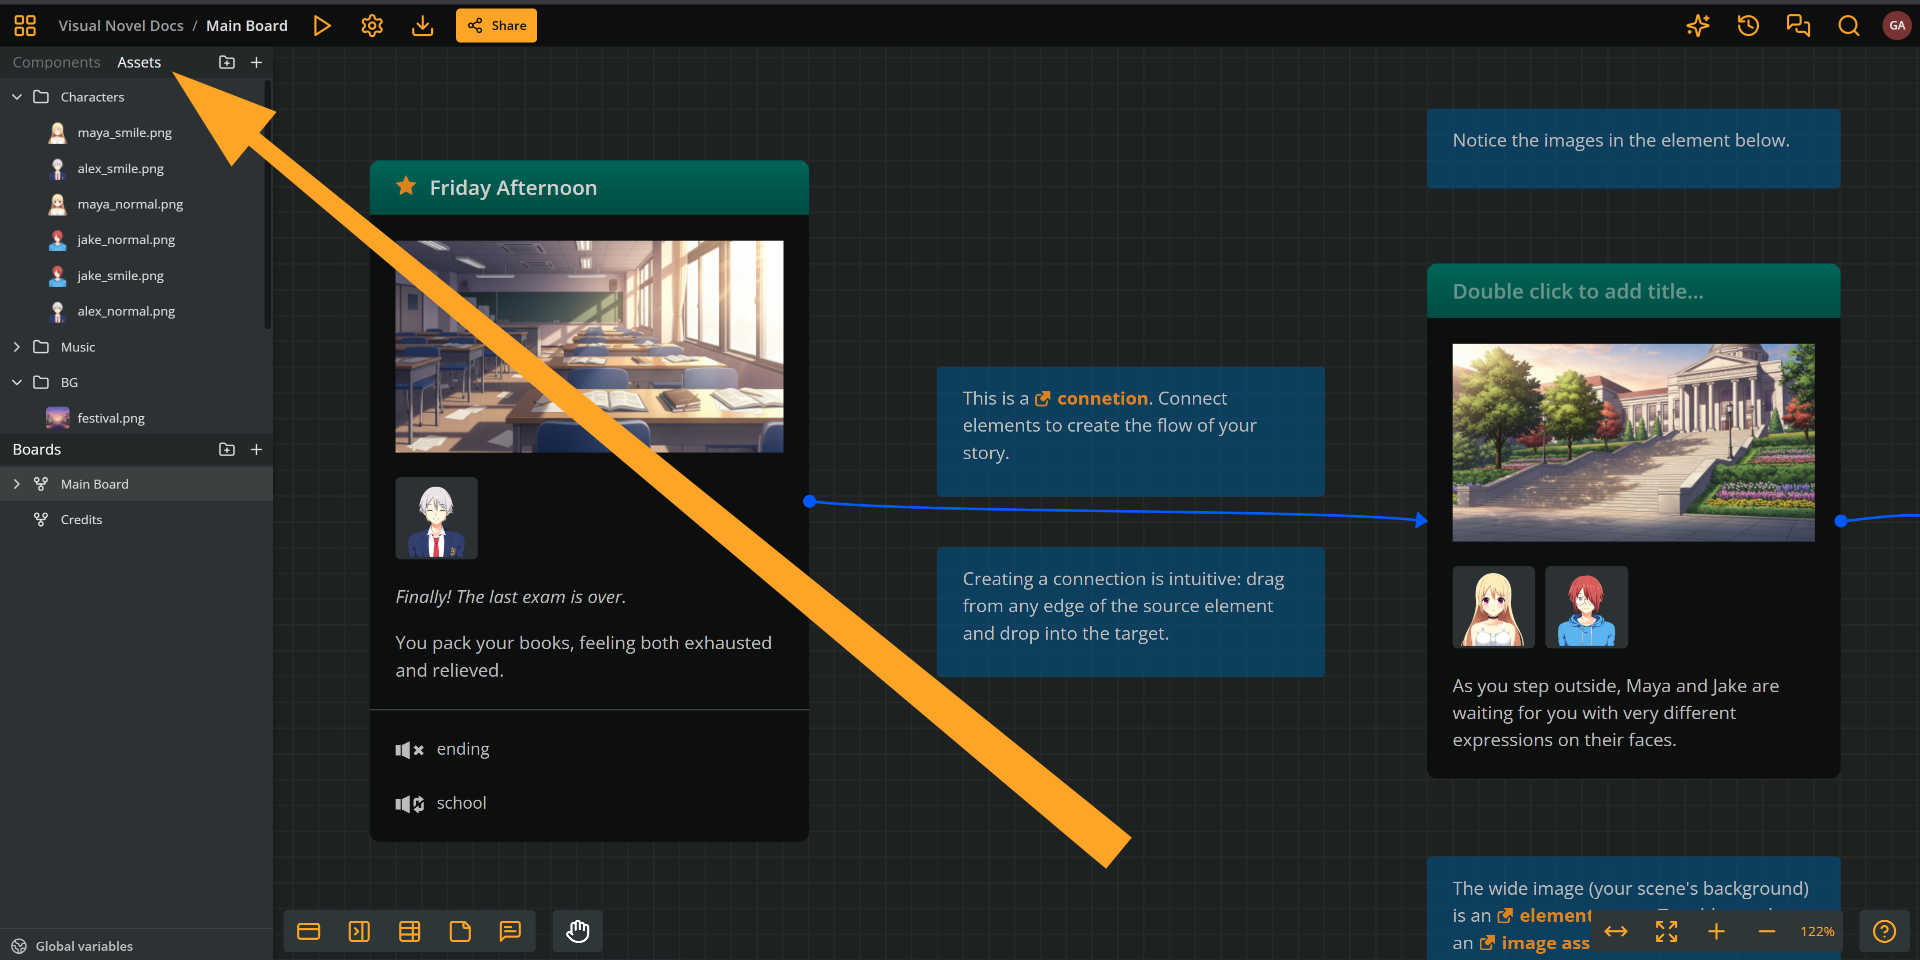Run the project with the play icon

322,25
